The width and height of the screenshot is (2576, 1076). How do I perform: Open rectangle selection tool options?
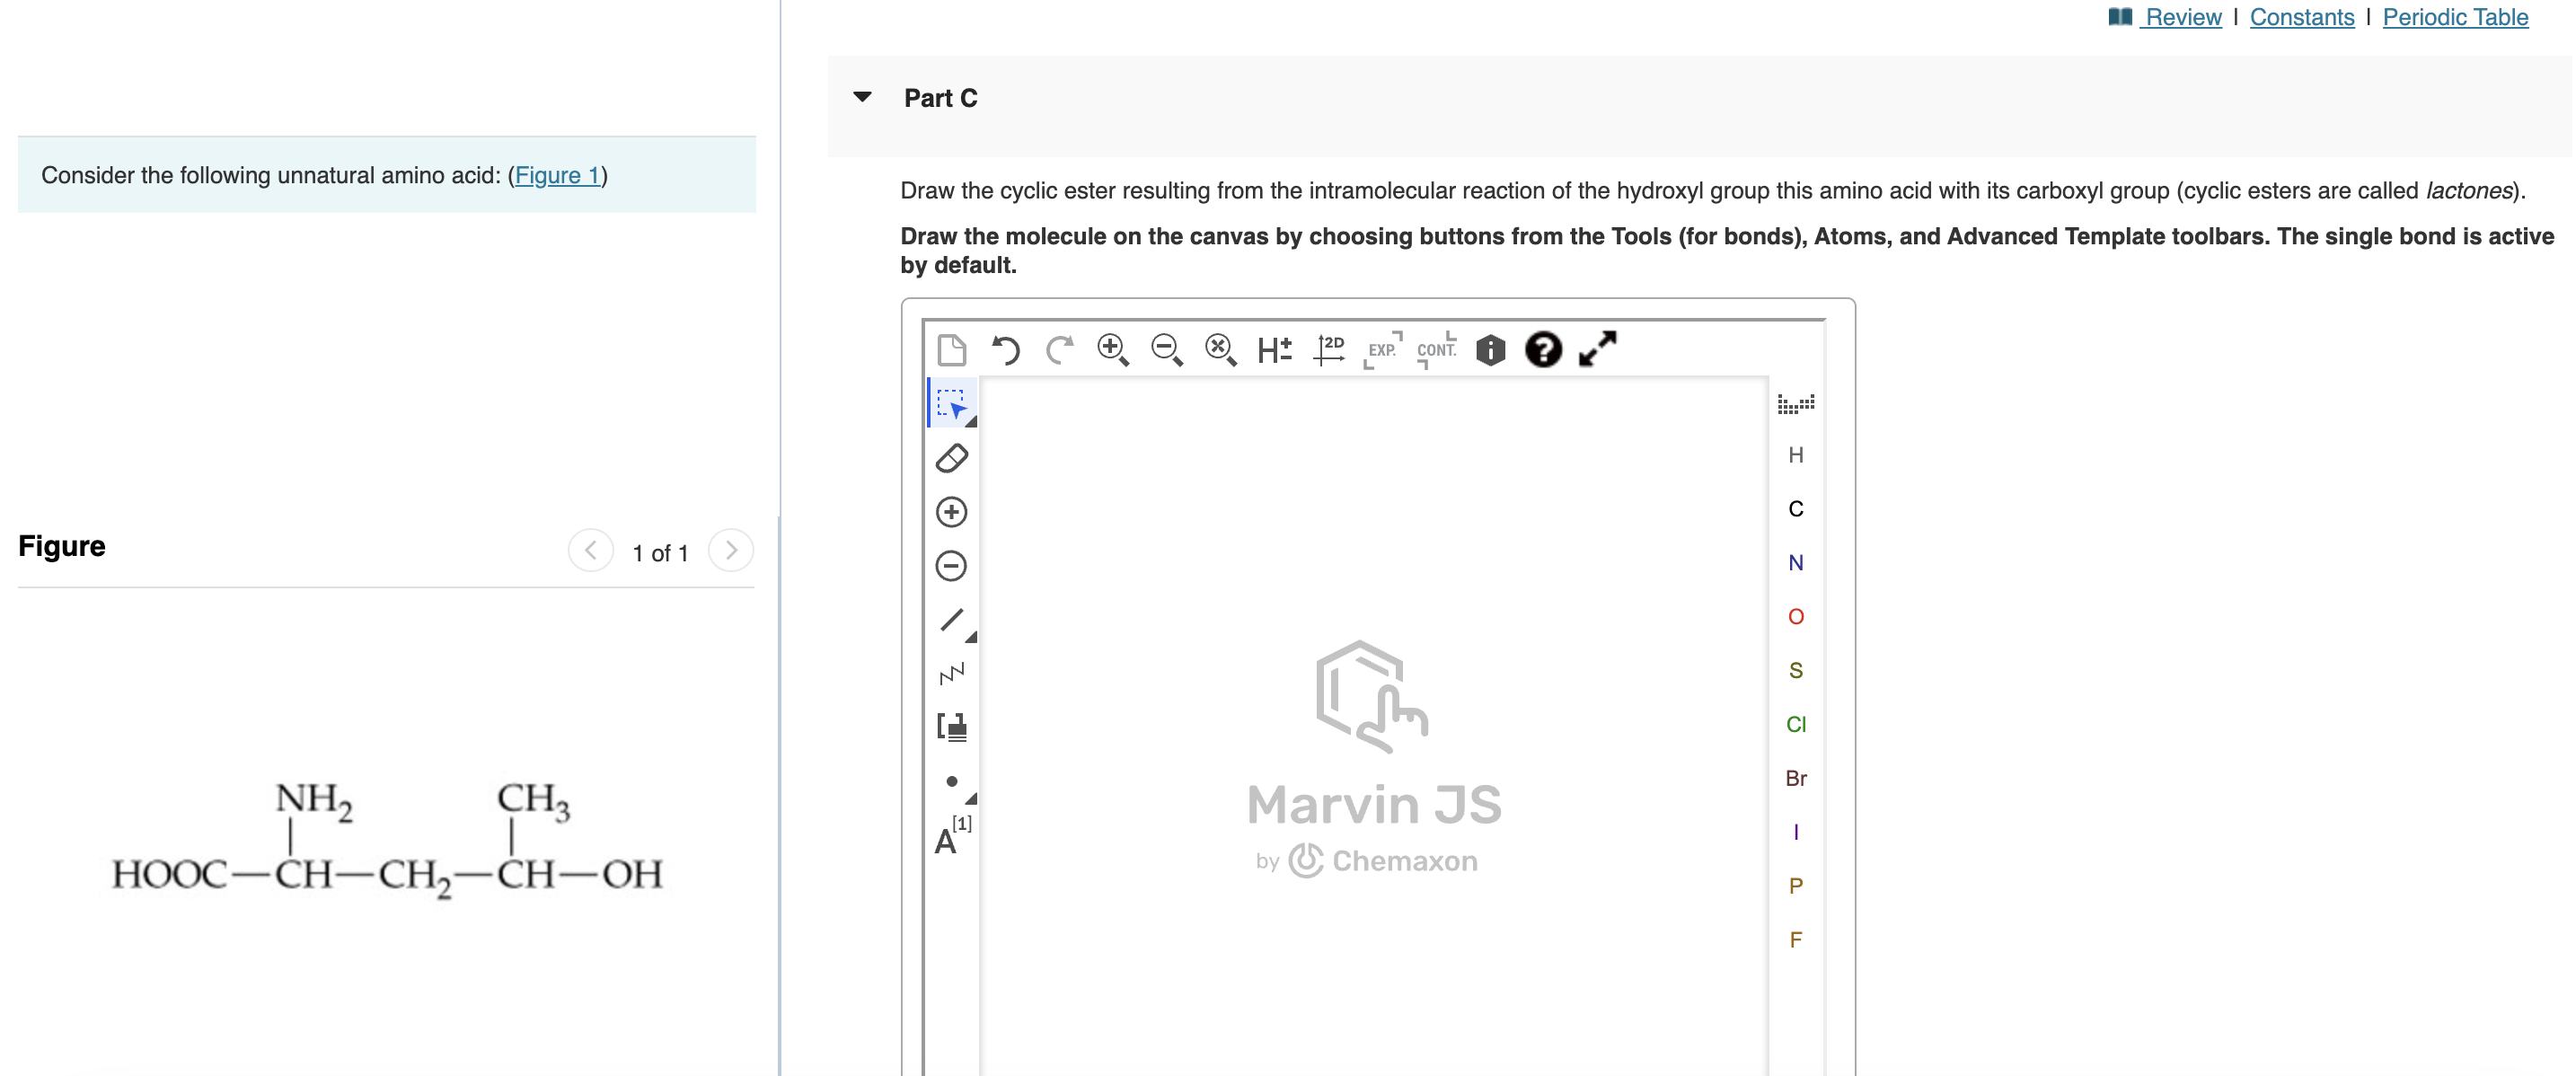pos(971,422)
